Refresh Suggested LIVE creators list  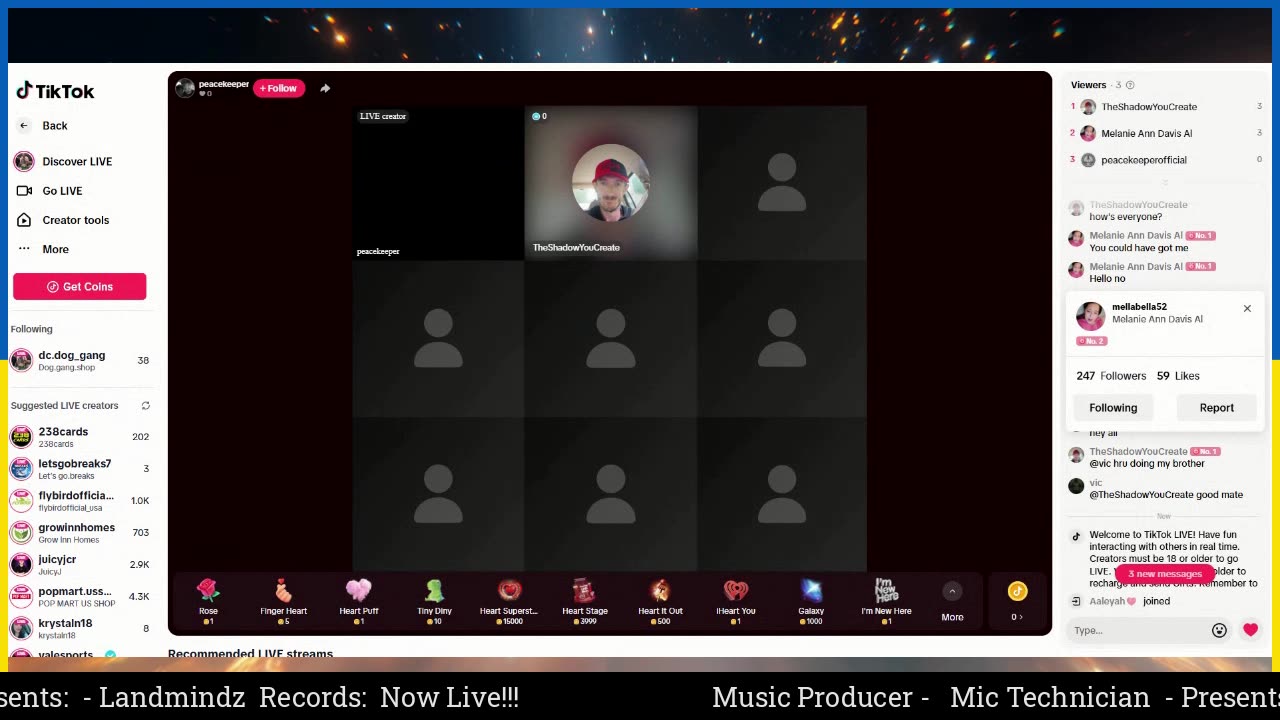pos(145,406)
